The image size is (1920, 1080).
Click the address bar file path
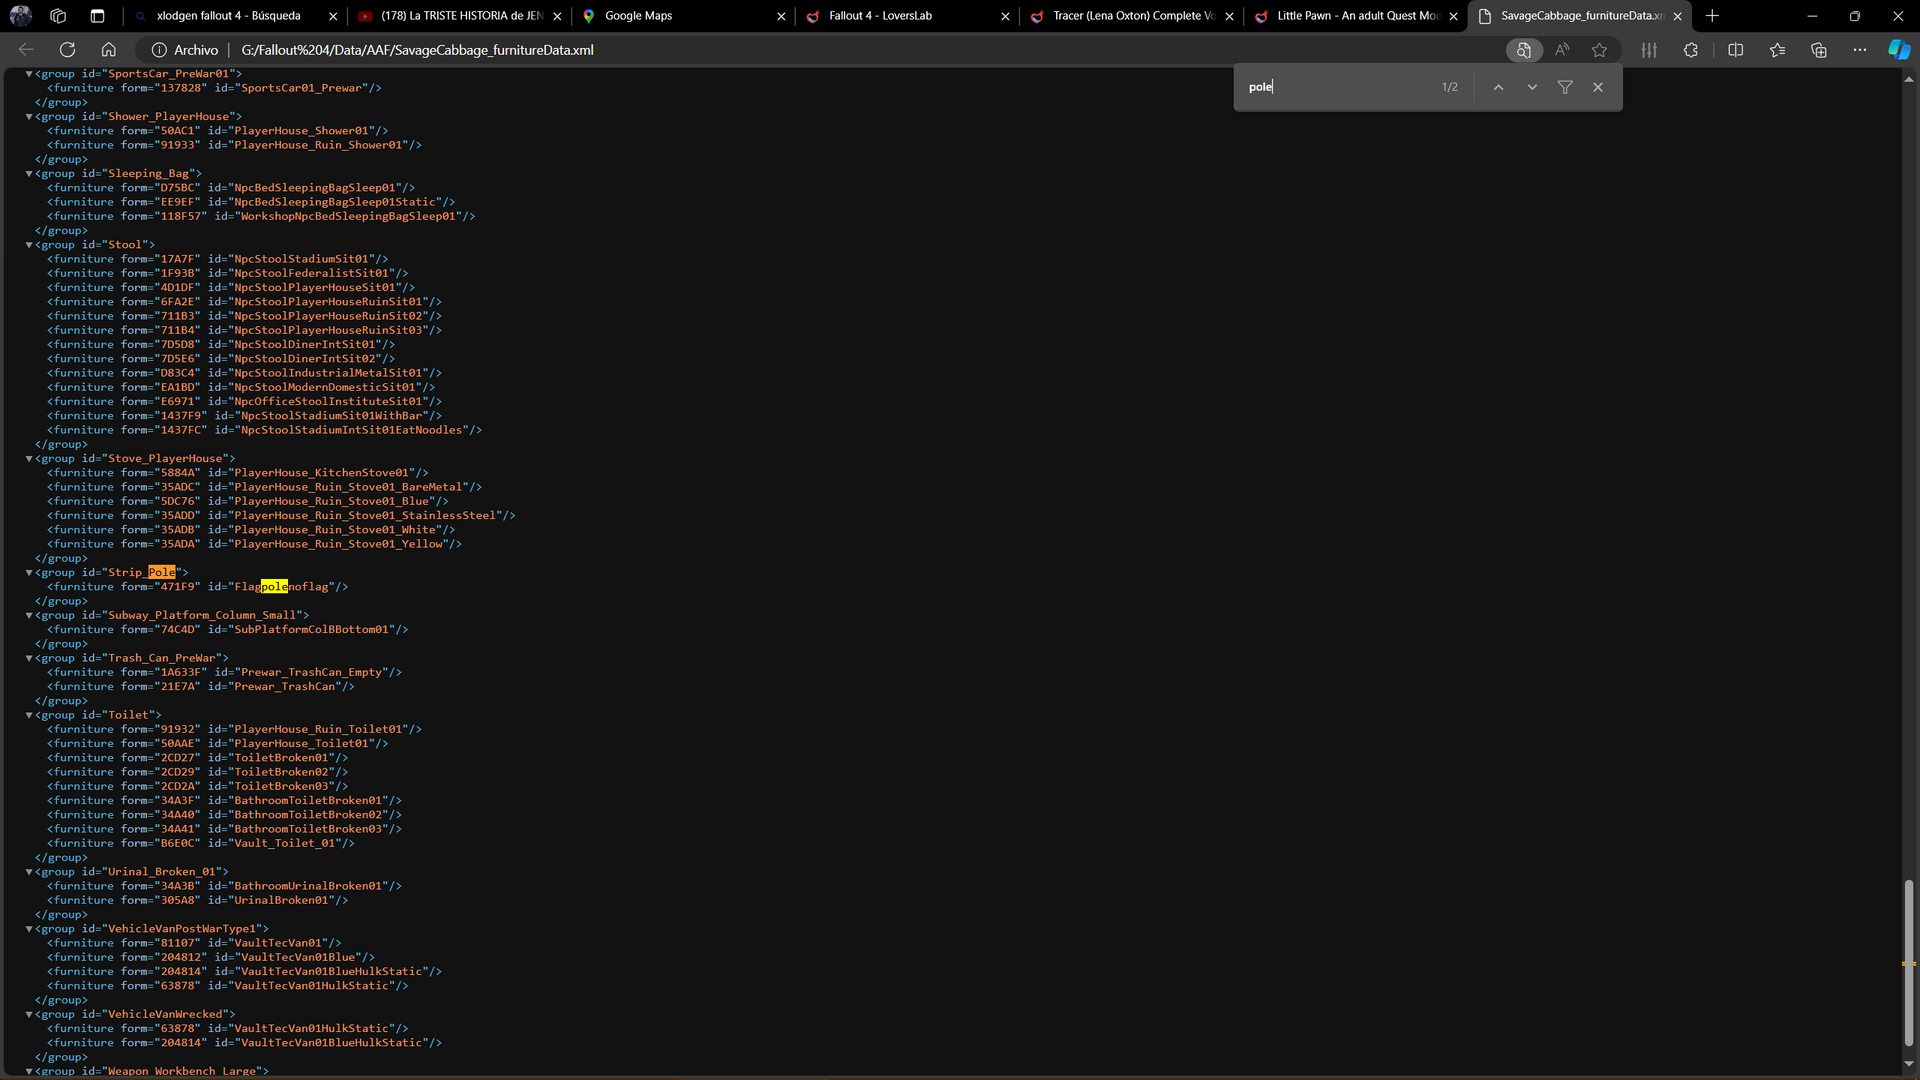(417, 50)
